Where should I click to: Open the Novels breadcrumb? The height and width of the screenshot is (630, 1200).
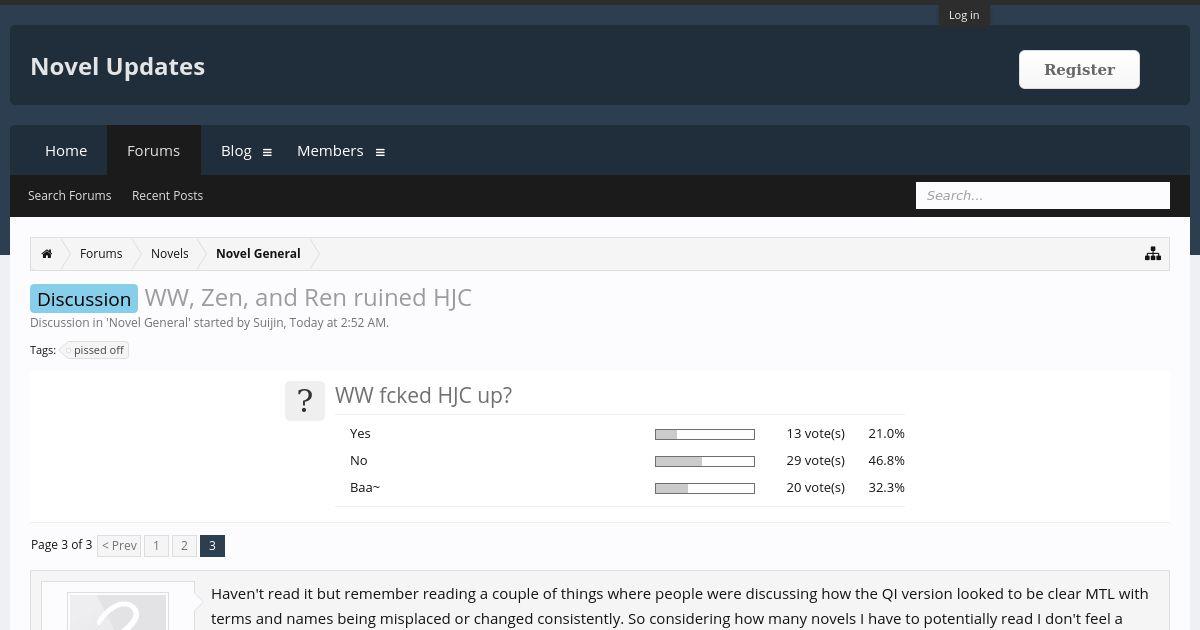point(170,254)
